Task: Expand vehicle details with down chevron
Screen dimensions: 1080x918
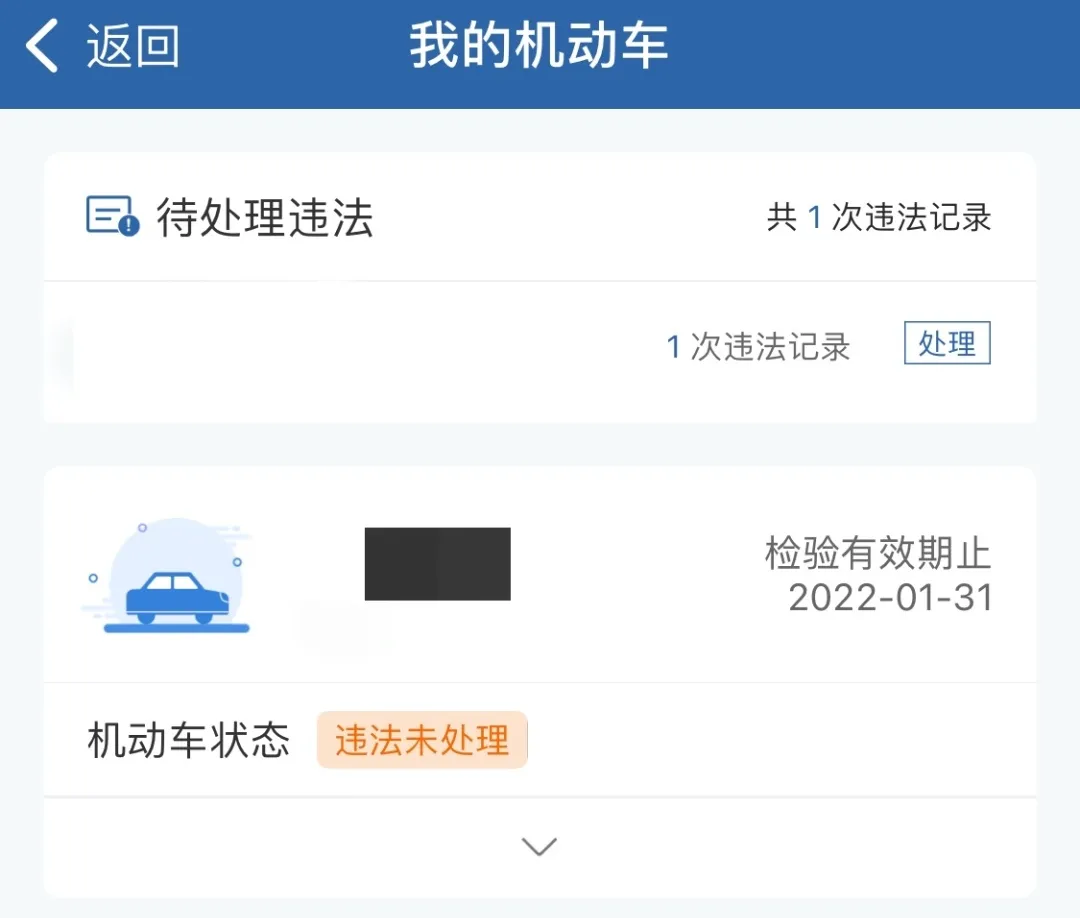Action: pos(539,846)
